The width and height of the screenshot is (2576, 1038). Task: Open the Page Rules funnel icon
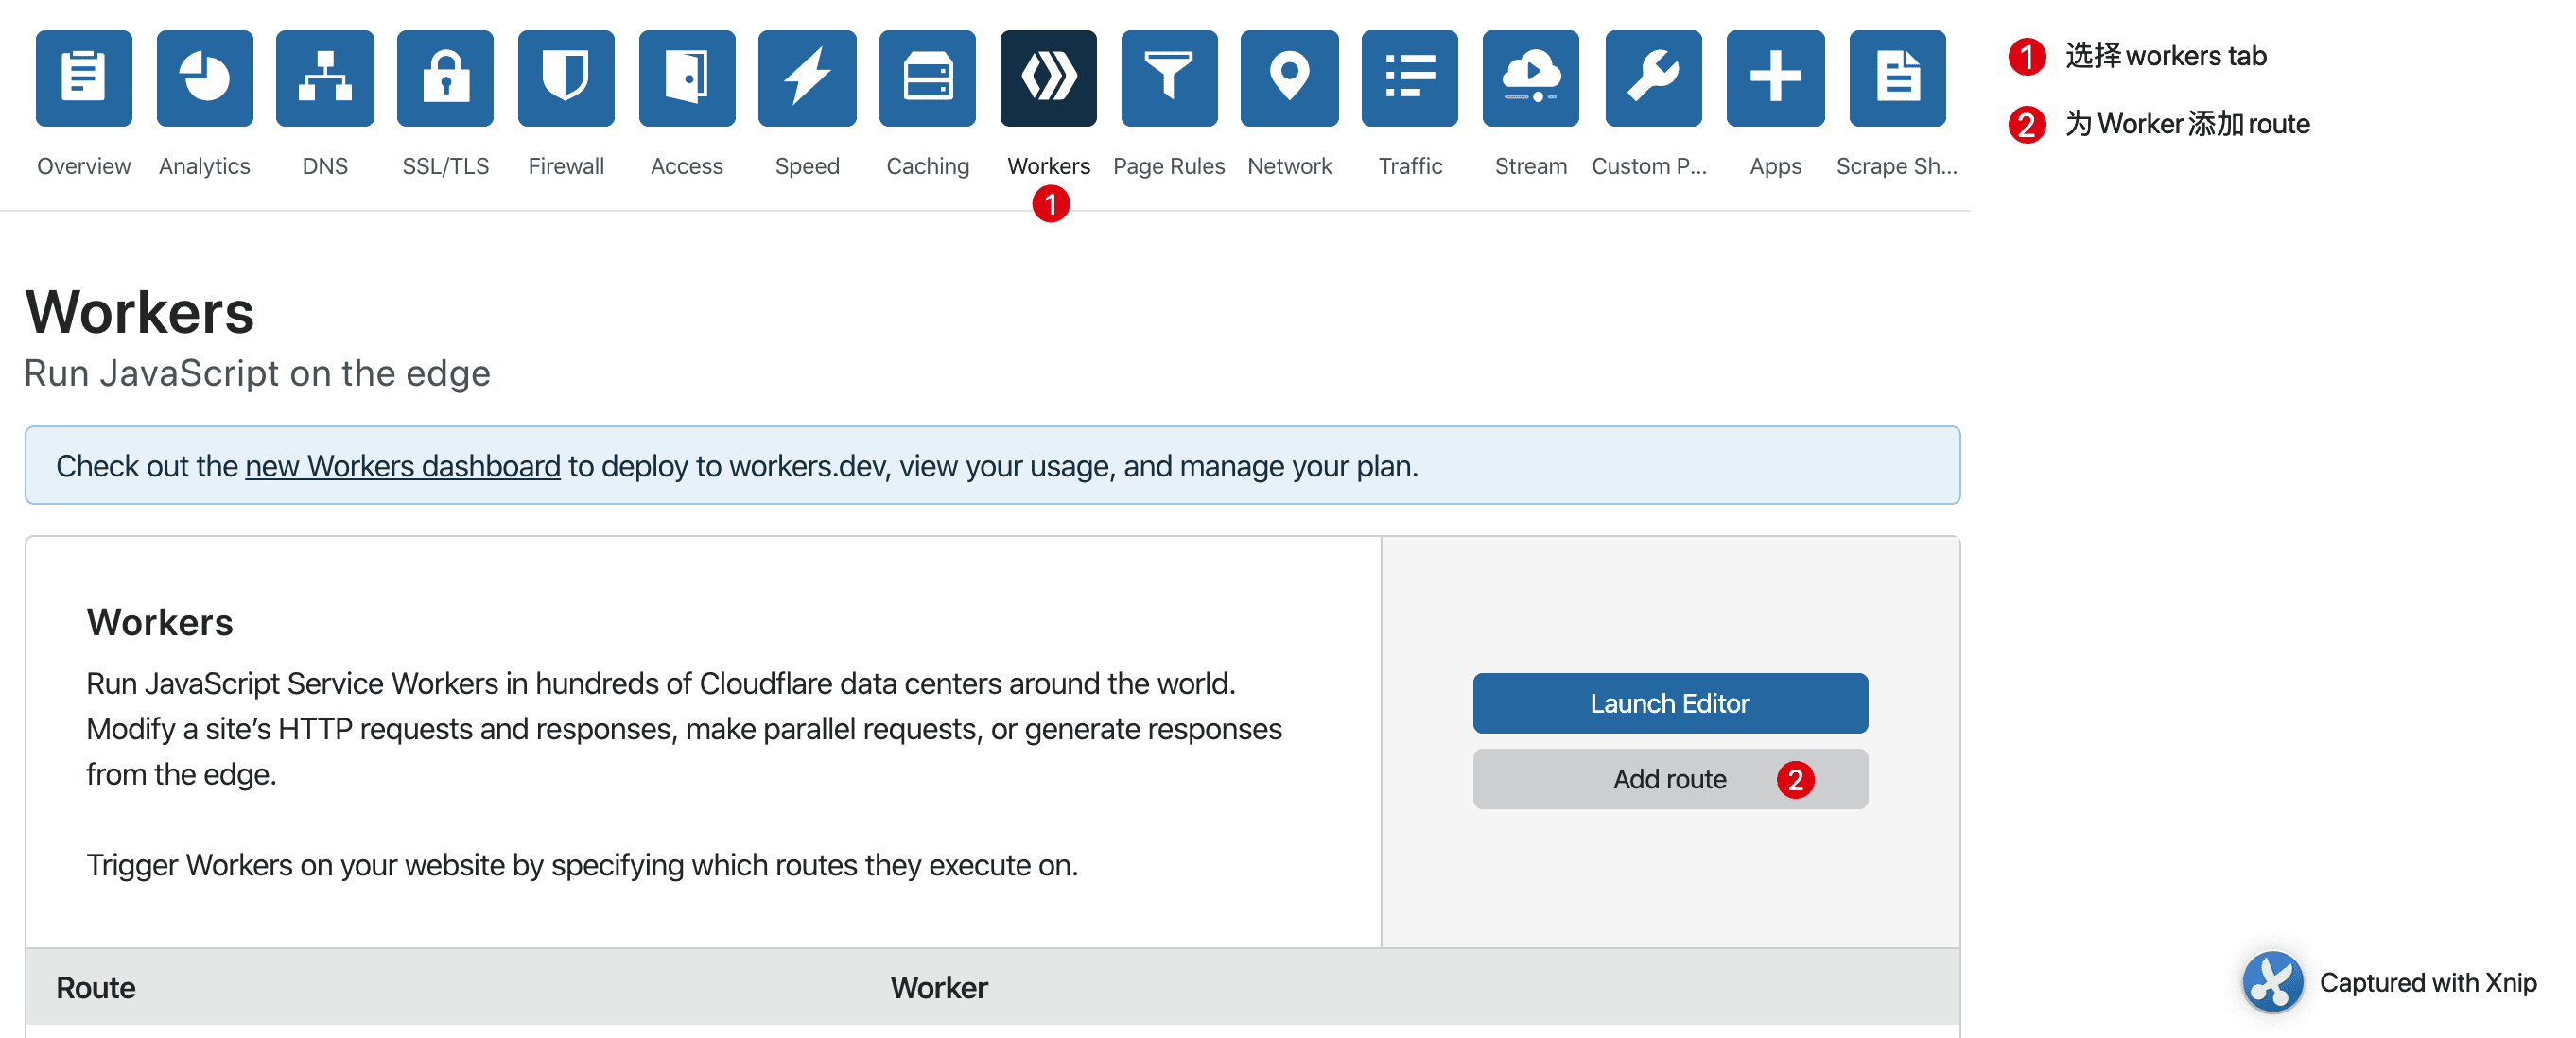(1169, 78)
